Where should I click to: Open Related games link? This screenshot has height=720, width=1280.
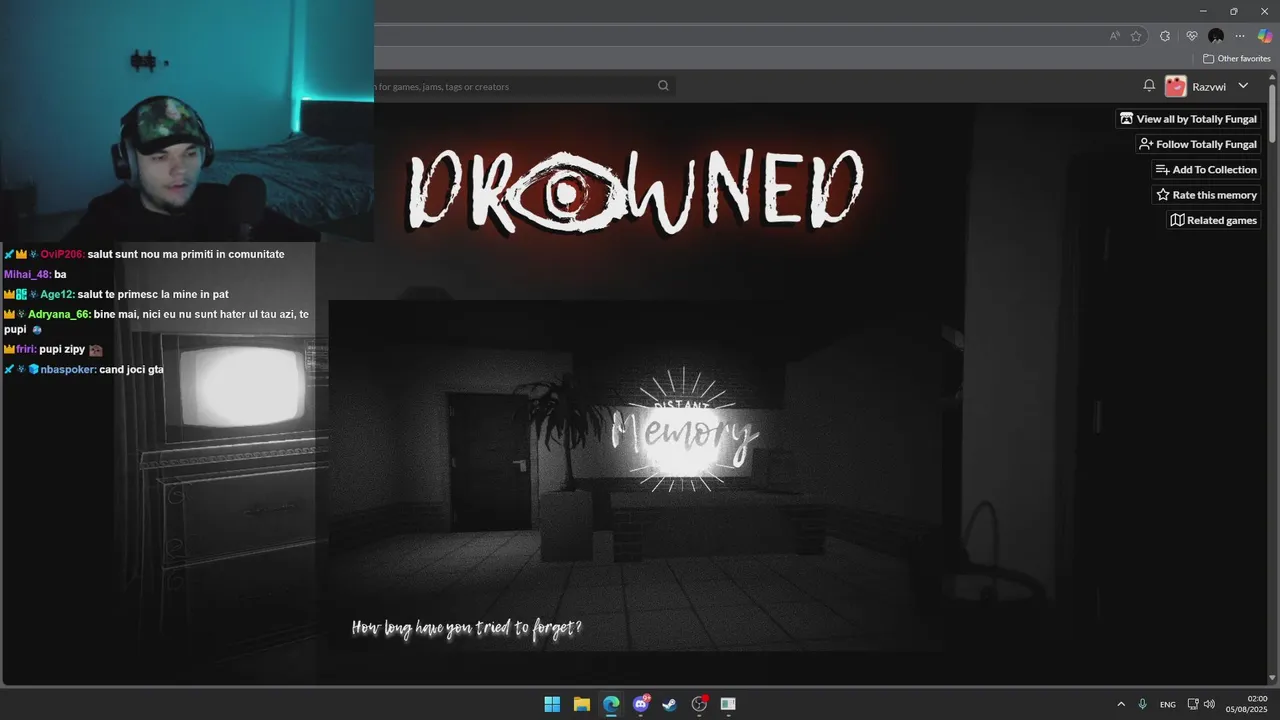(x=1214, y=220)
